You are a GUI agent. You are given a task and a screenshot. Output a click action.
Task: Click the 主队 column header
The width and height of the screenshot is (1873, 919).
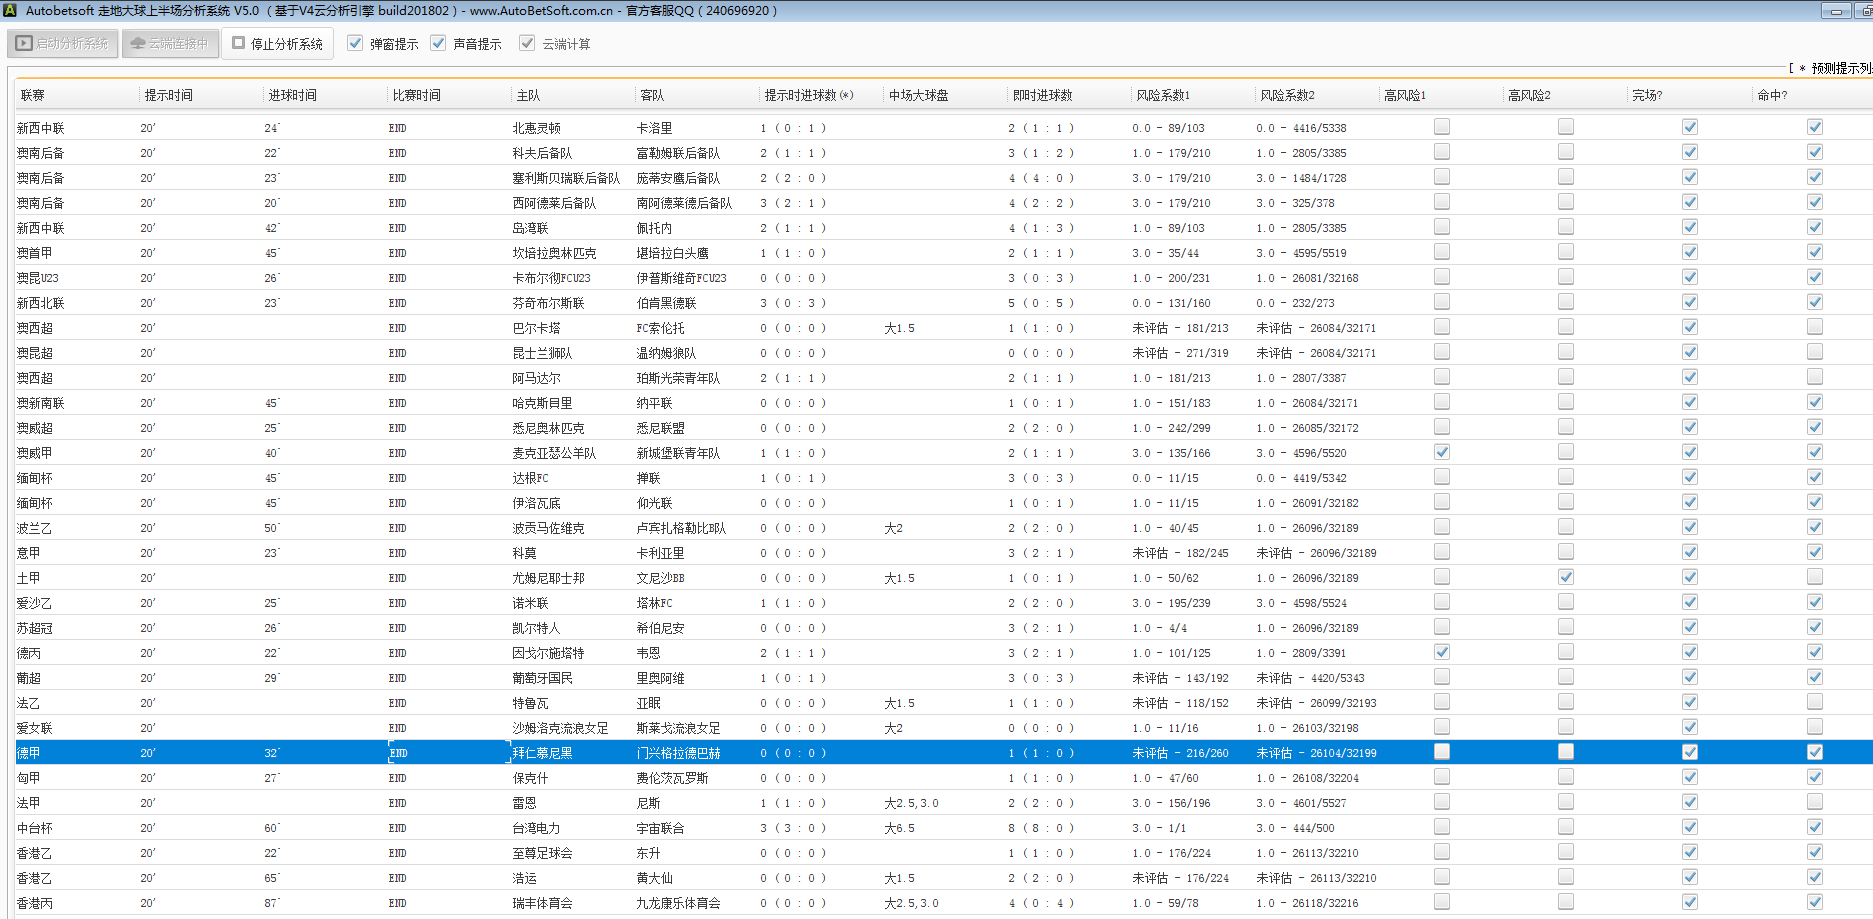(528, 95)
